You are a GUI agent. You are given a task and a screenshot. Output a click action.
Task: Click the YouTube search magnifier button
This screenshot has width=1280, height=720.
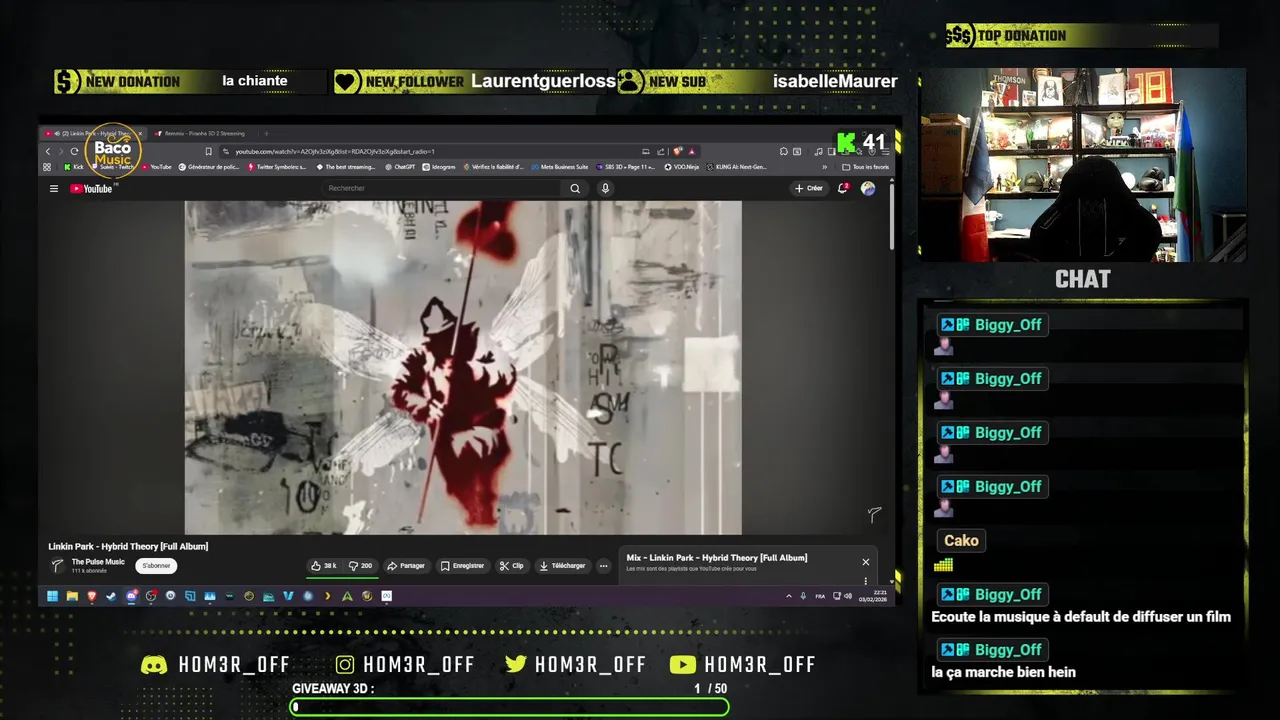click(575, 188)
